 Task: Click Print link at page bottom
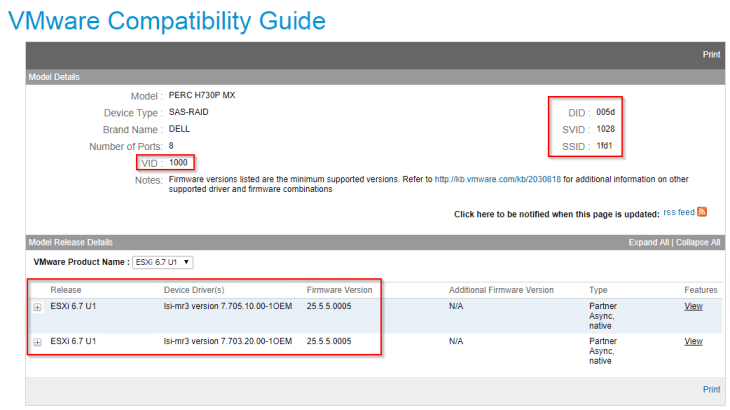click(x=711, y=389)
